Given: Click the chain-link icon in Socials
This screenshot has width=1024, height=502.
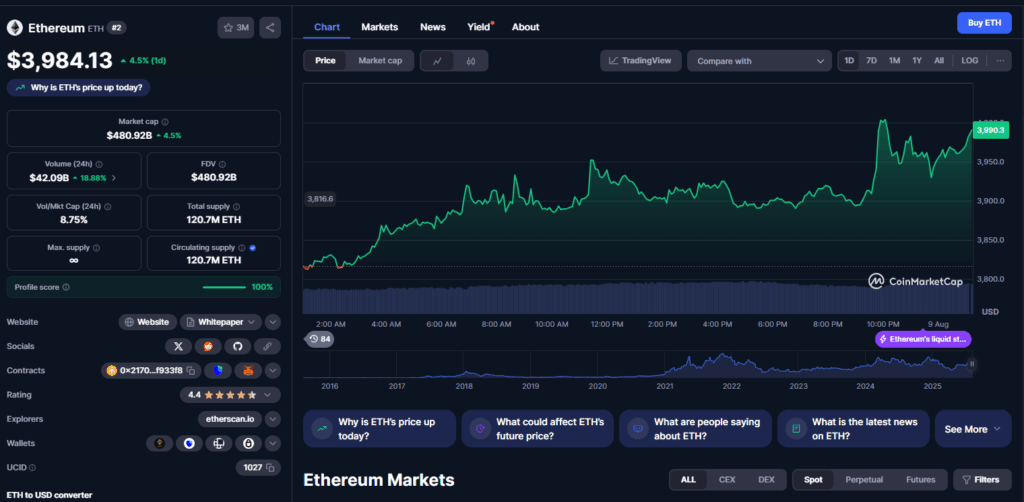Looking at the screenshot, I should tap(267, 346).
